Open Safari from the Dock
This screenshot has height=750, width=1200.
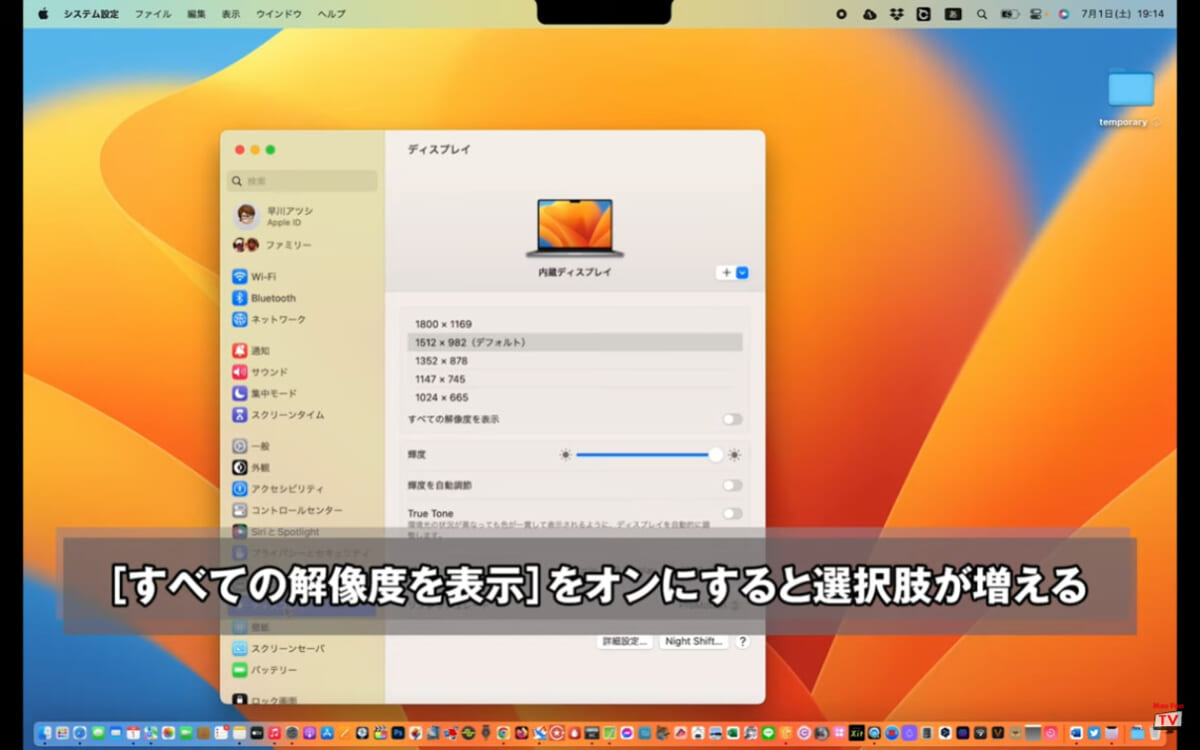pos(80,733)
